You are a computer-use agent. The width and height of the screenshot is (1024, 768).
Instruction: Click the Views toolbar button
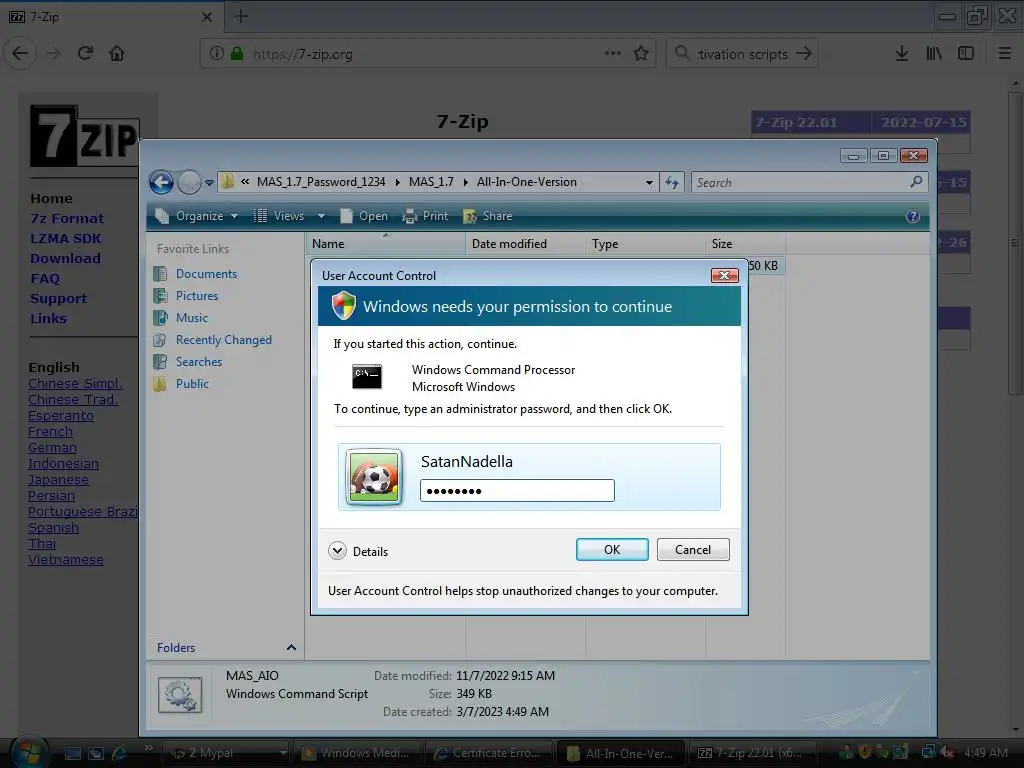[x=279, y=216]
